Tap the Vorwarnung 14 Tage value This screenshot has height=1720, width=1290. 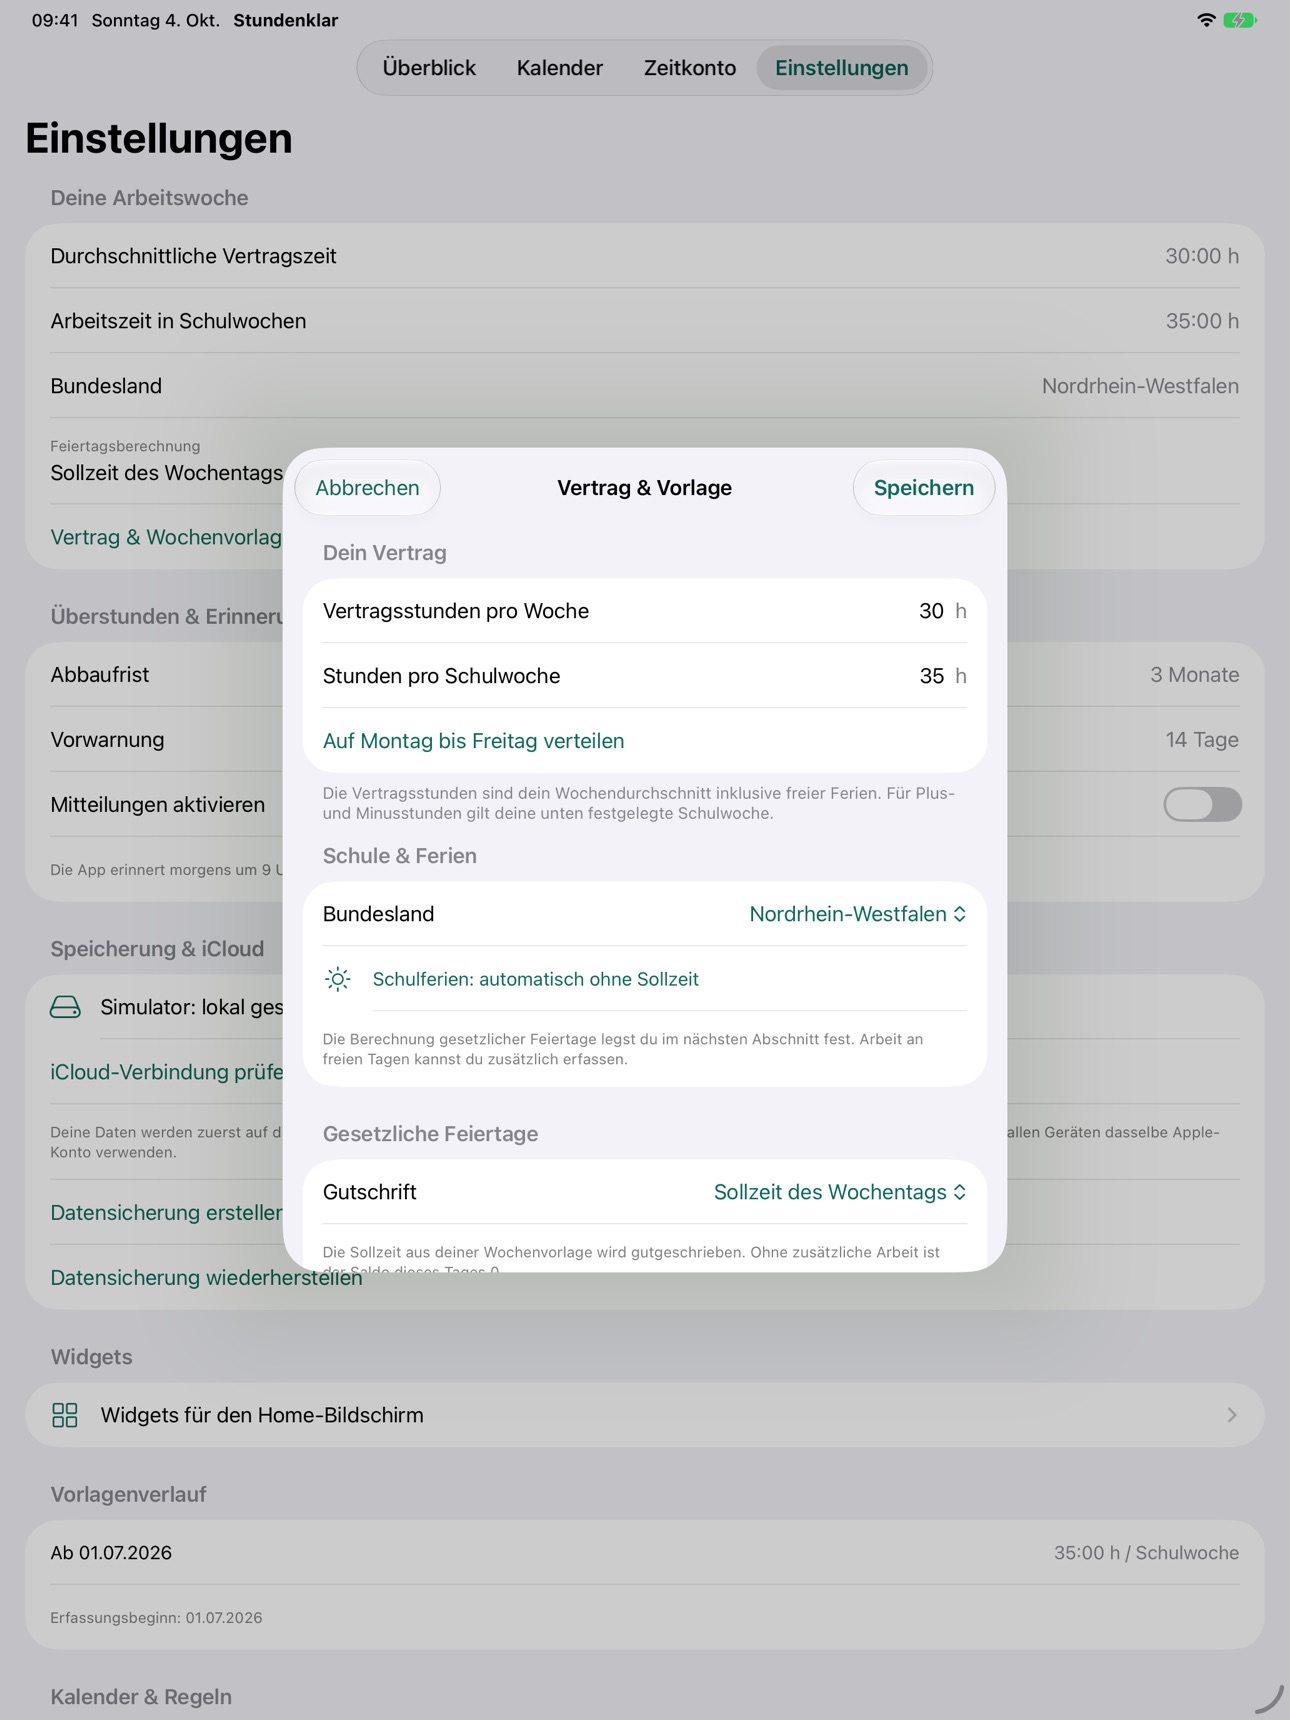pyautogui.click(x=1202, y=740)
